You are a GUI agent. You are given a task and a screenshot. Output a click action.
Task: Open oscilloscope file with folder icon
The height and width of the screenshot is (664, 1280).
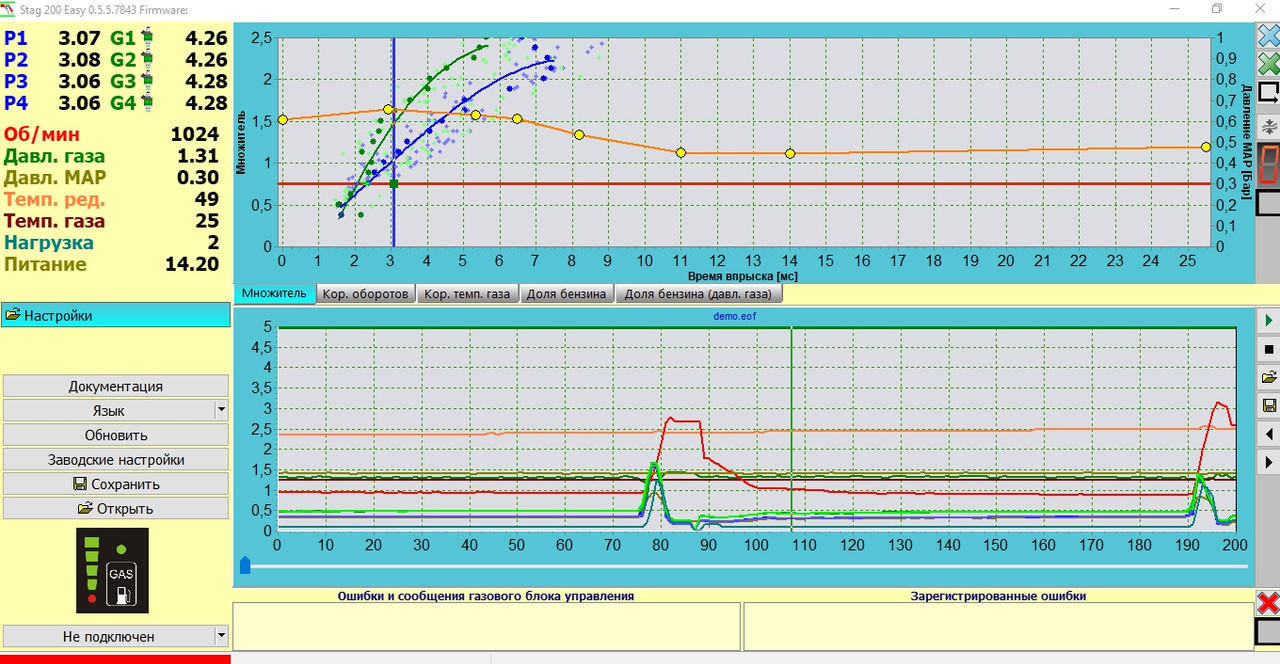coord(1268,377)
